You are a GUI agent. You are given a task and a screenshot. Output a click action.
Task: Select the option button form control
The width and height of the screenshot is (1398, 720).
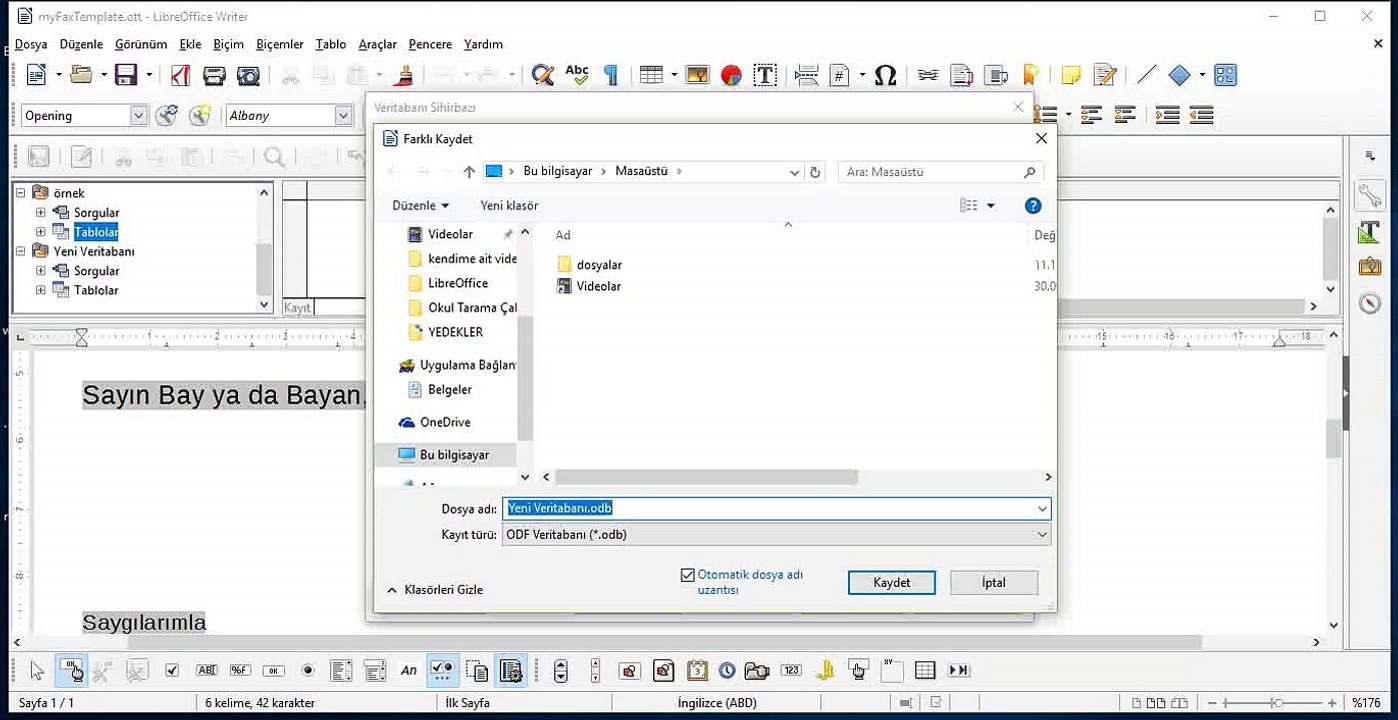point(308,670)
